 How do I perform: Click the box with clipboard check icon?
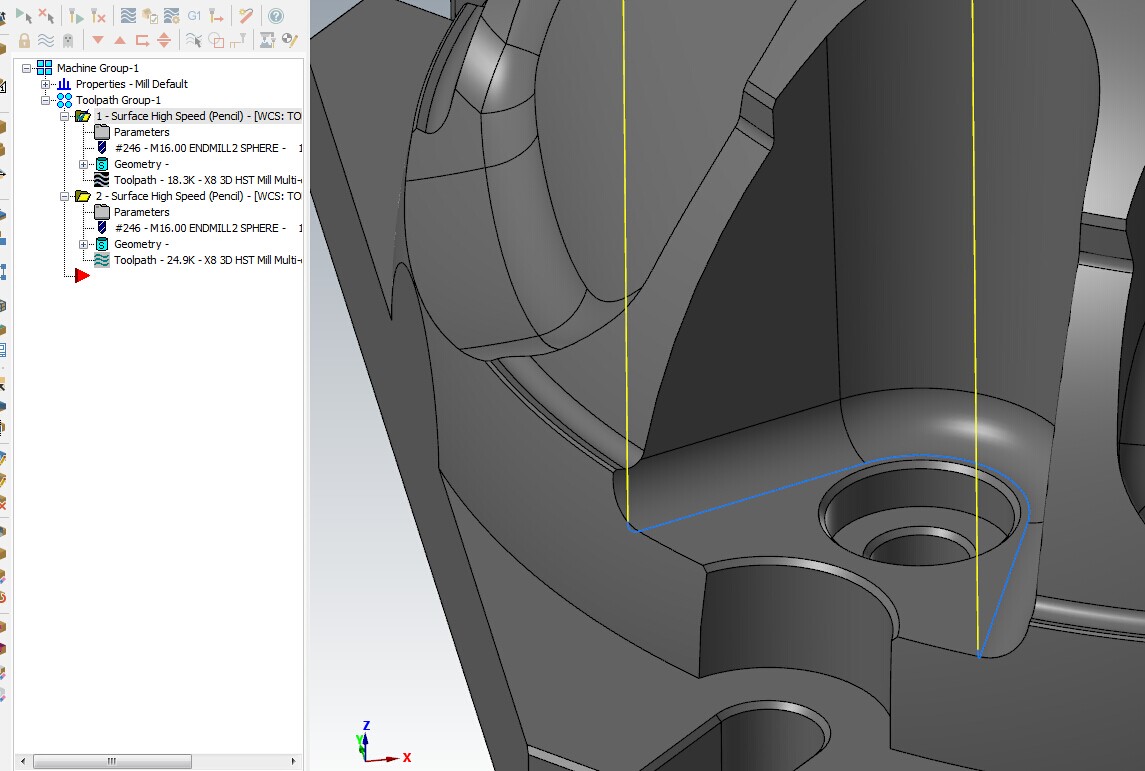coord(150,15)
